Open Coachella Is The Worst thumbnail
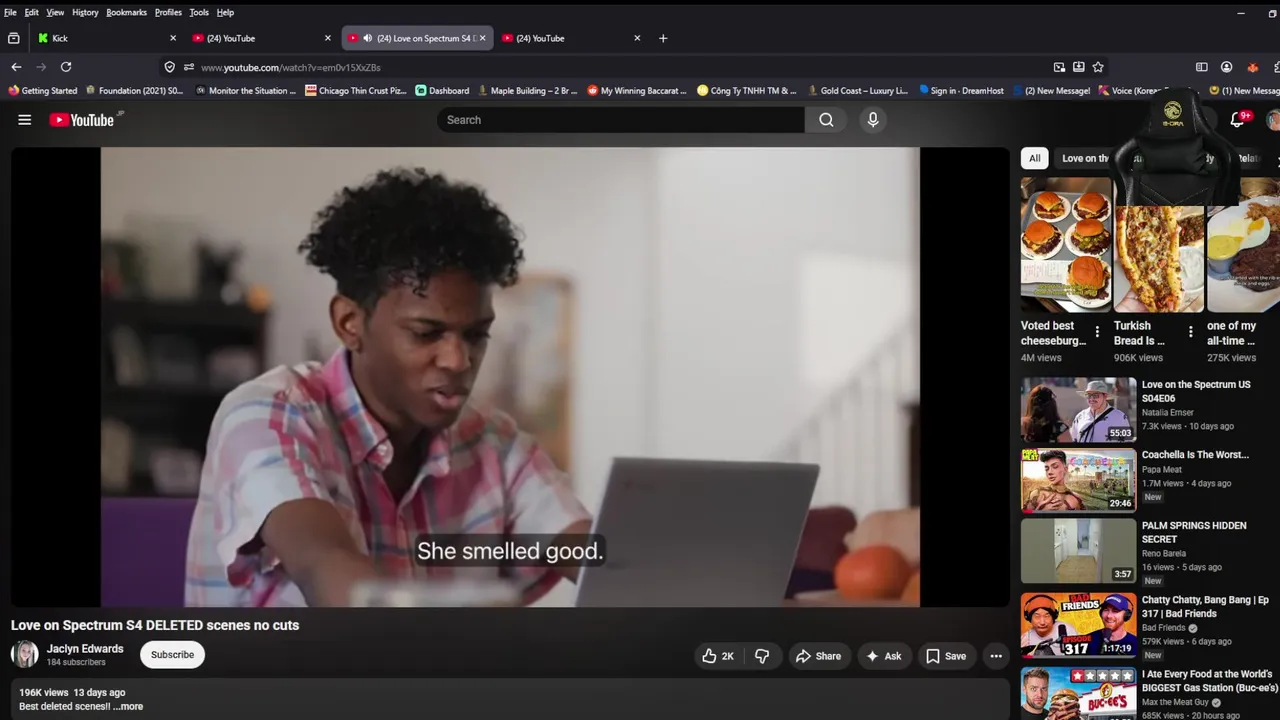The width and height of the screenshot is (1280, 720). (1078, 480)
